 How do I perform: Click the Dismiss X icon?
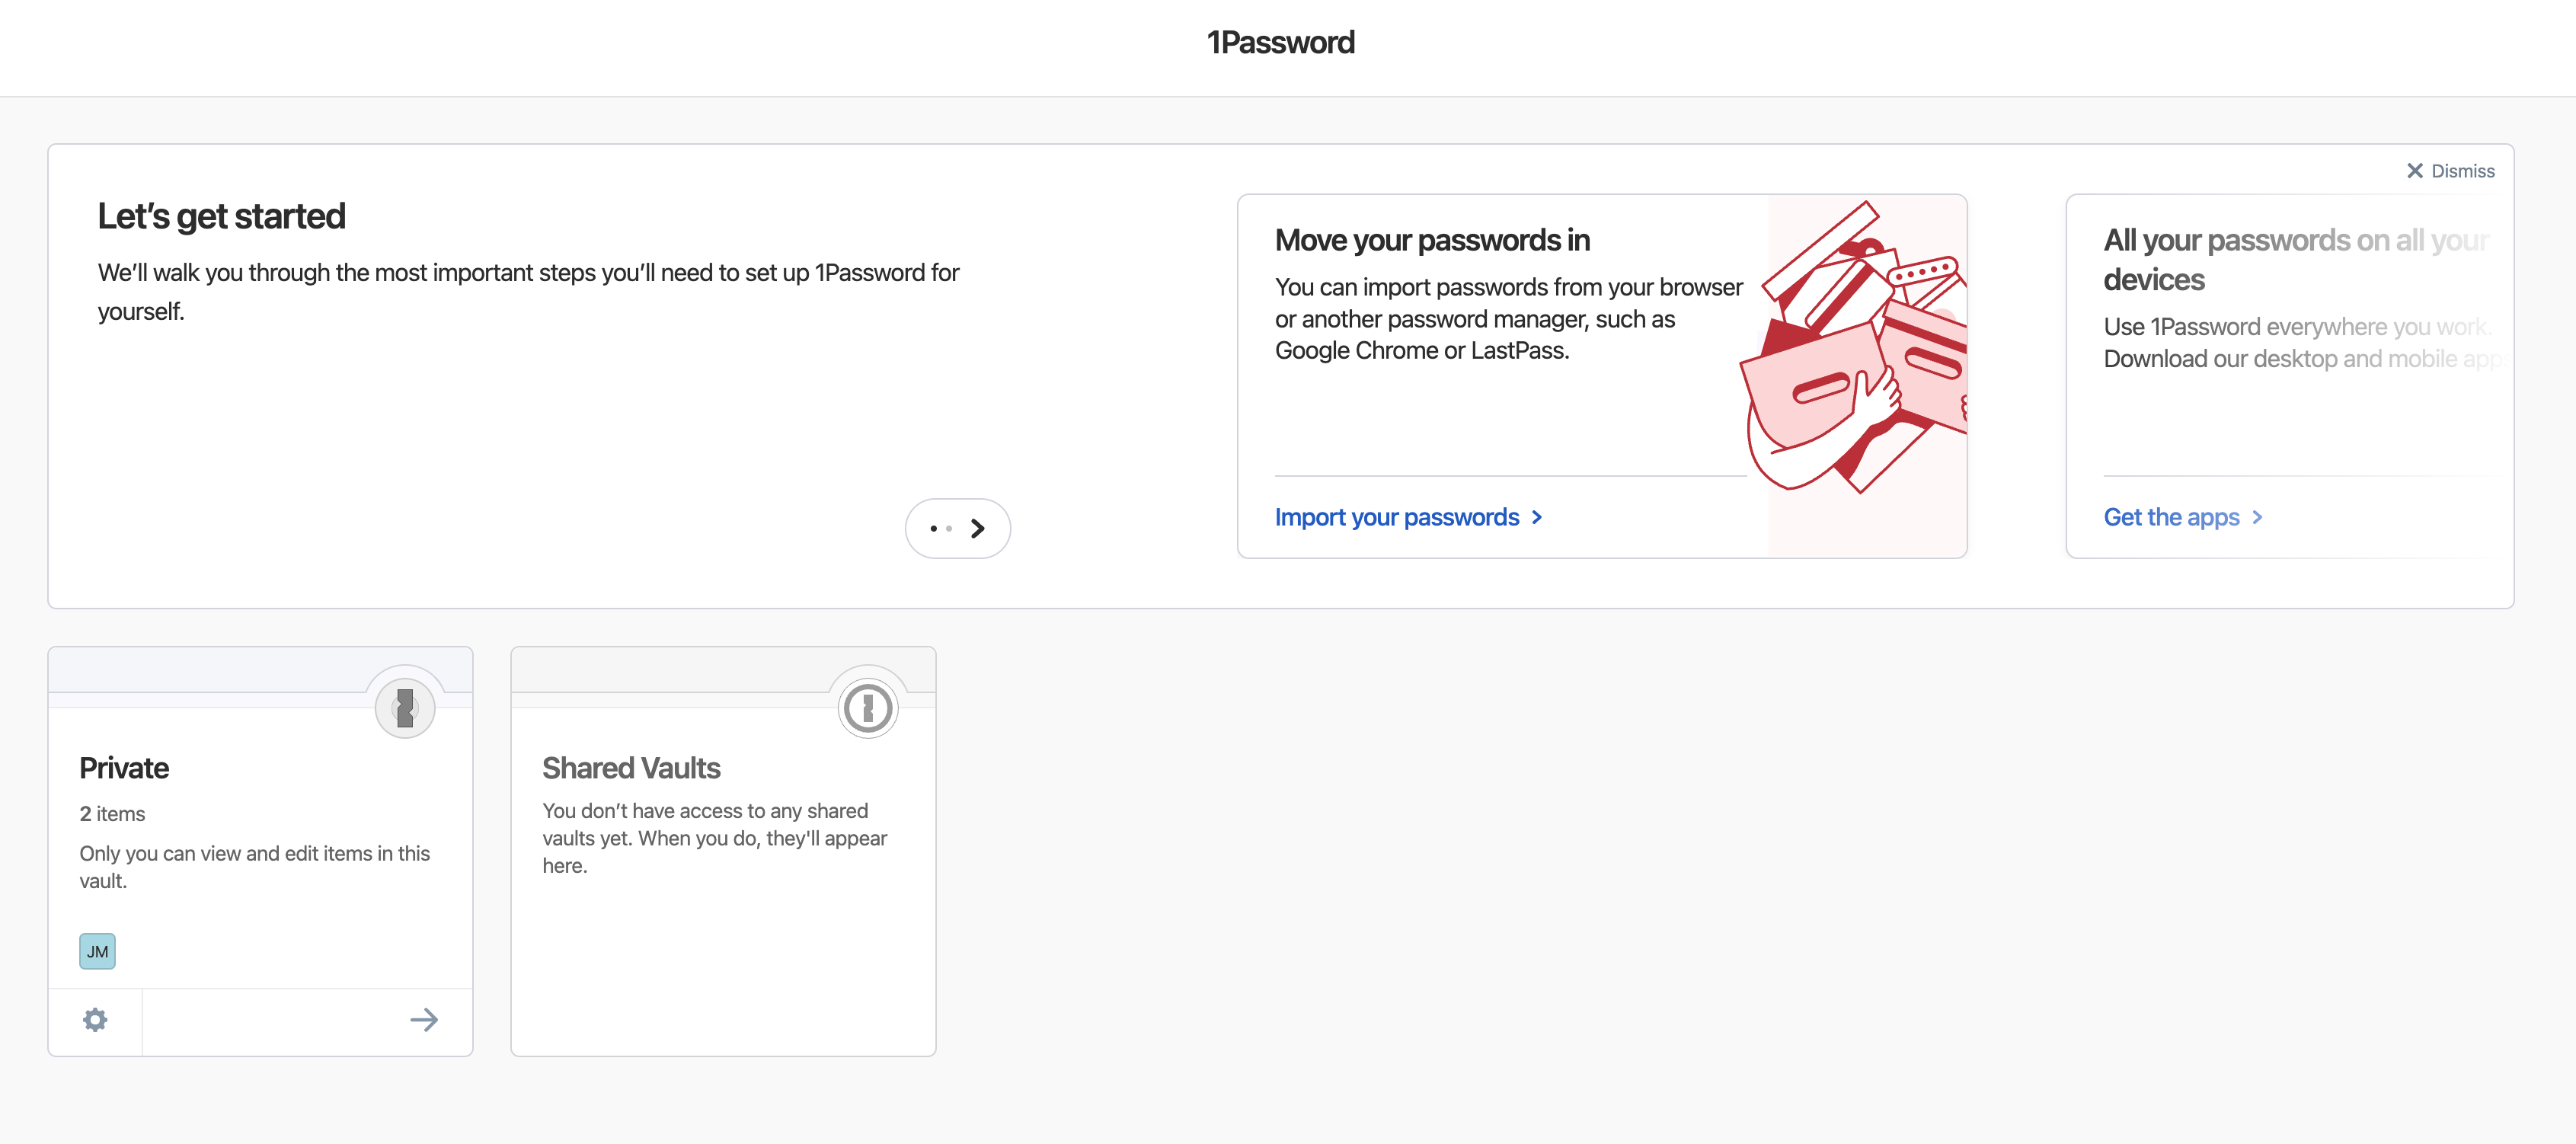pyautogui.click(x=2414, y=171)
